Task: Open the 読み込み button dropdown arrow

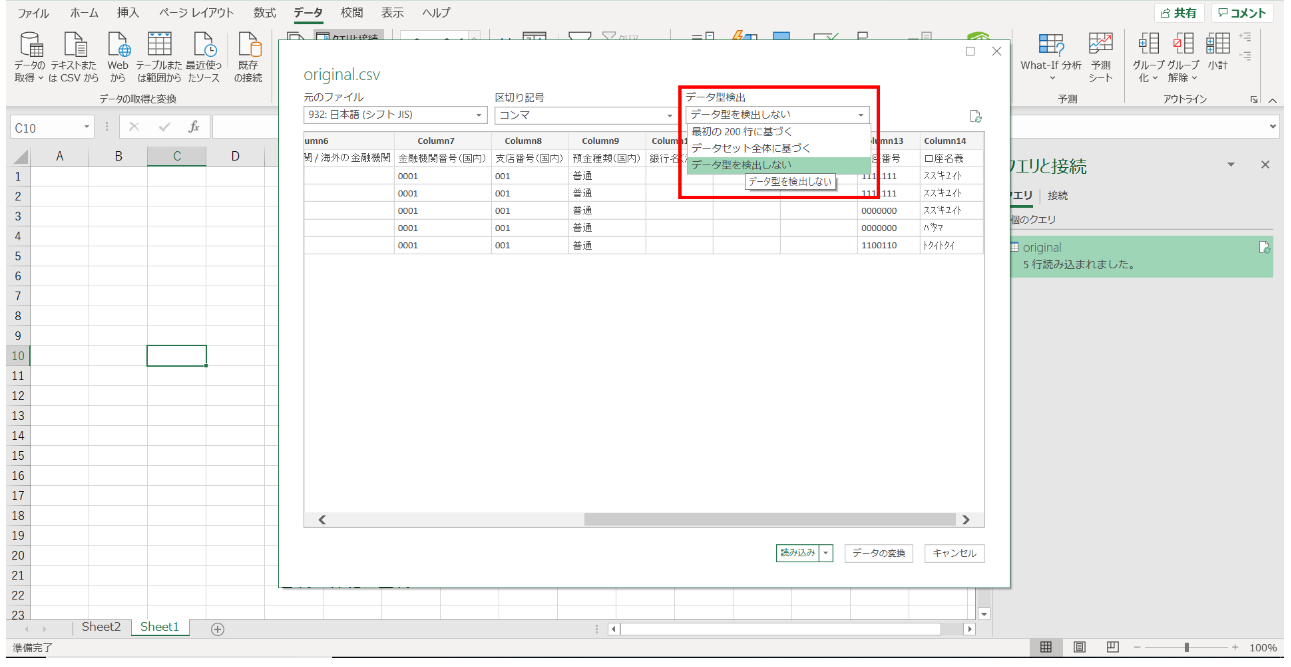Action: 826,553
